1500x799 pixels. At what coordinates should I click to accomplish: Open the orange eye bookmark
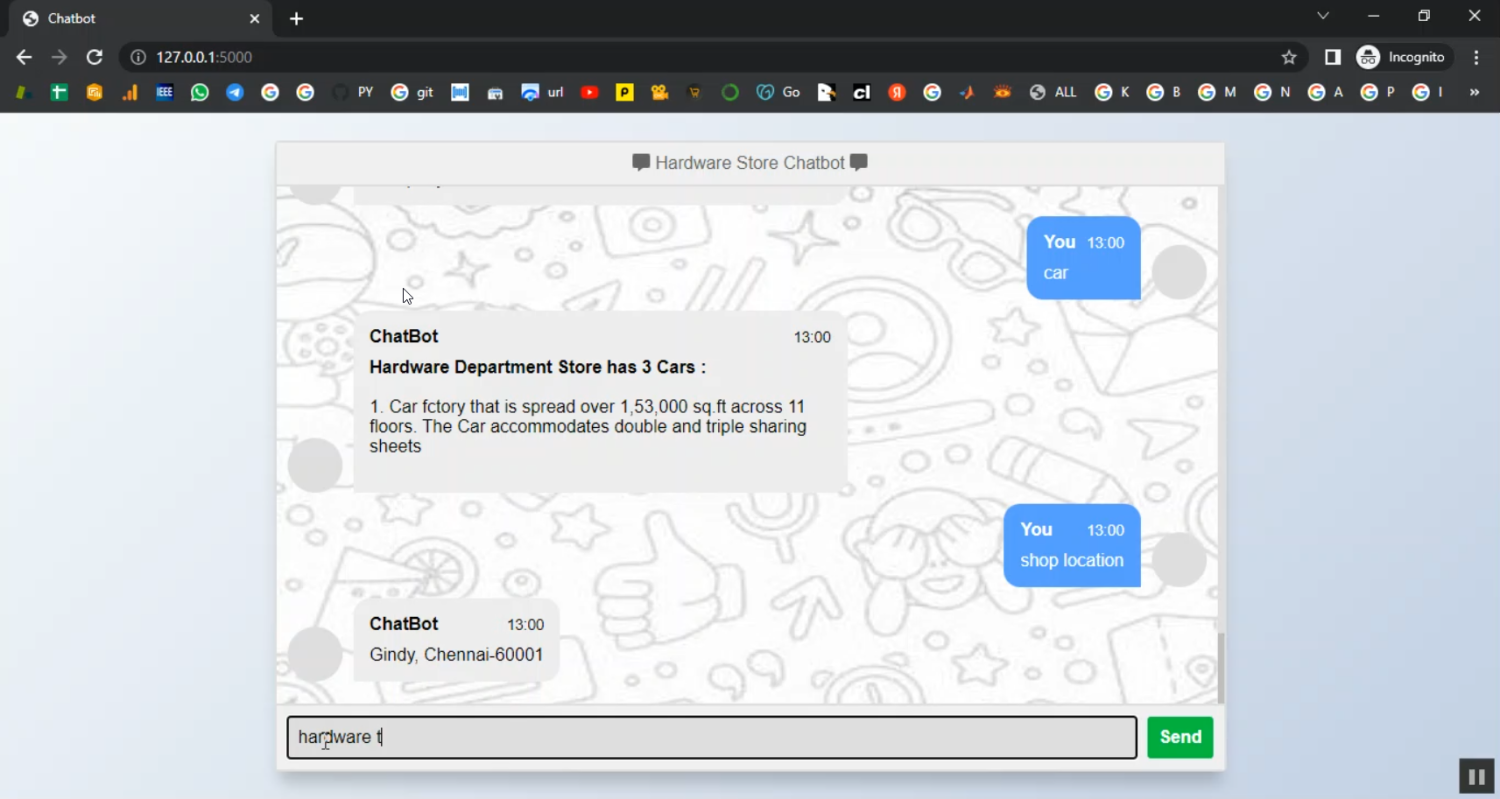point(1002,92)
